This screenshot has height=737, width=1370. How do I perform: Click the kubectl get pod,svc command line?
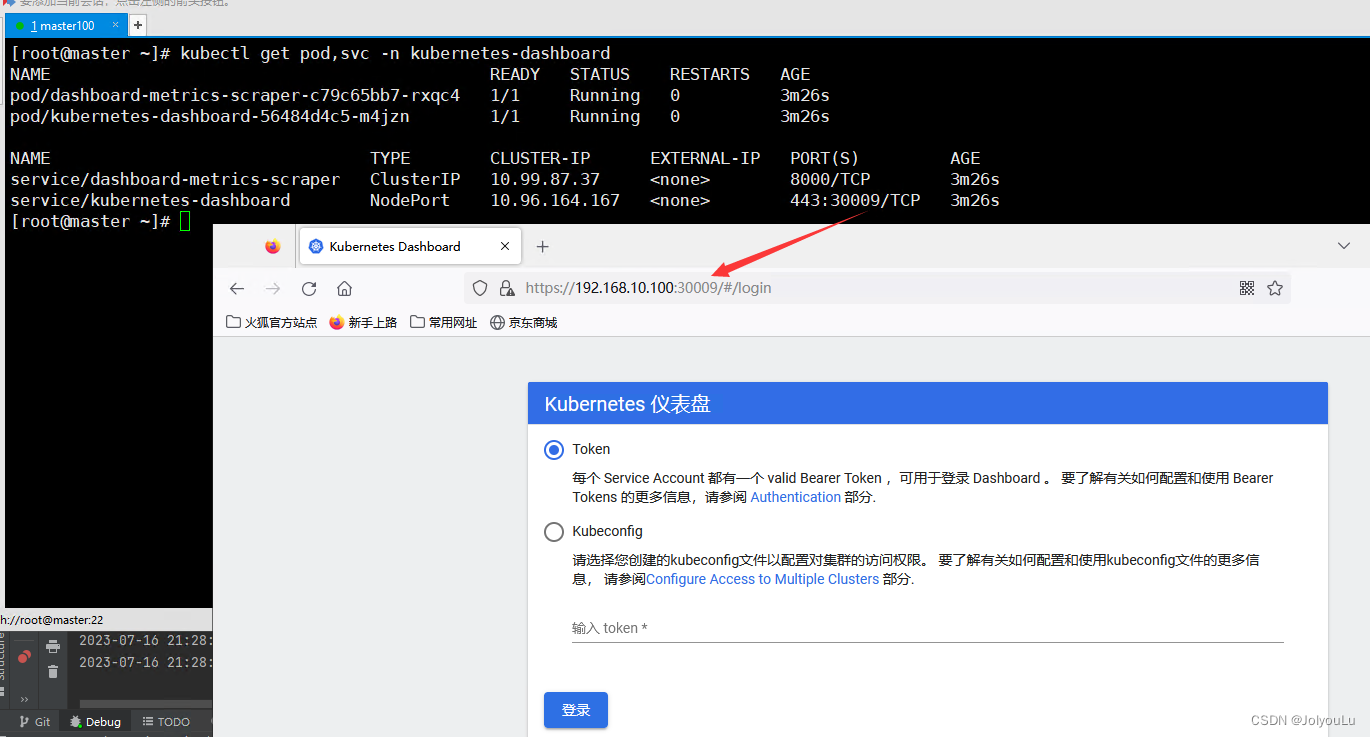pyautogui.click(x=395, y=53)
